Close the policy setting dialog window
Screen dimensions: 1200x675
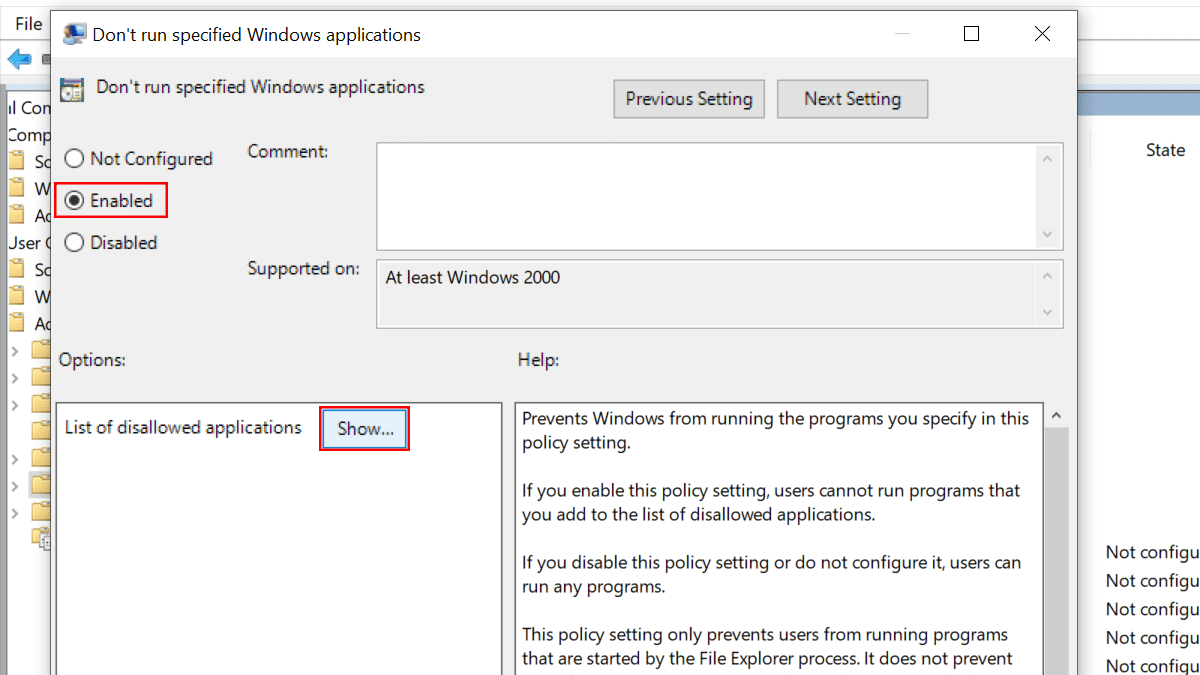tap(1042, 34)
